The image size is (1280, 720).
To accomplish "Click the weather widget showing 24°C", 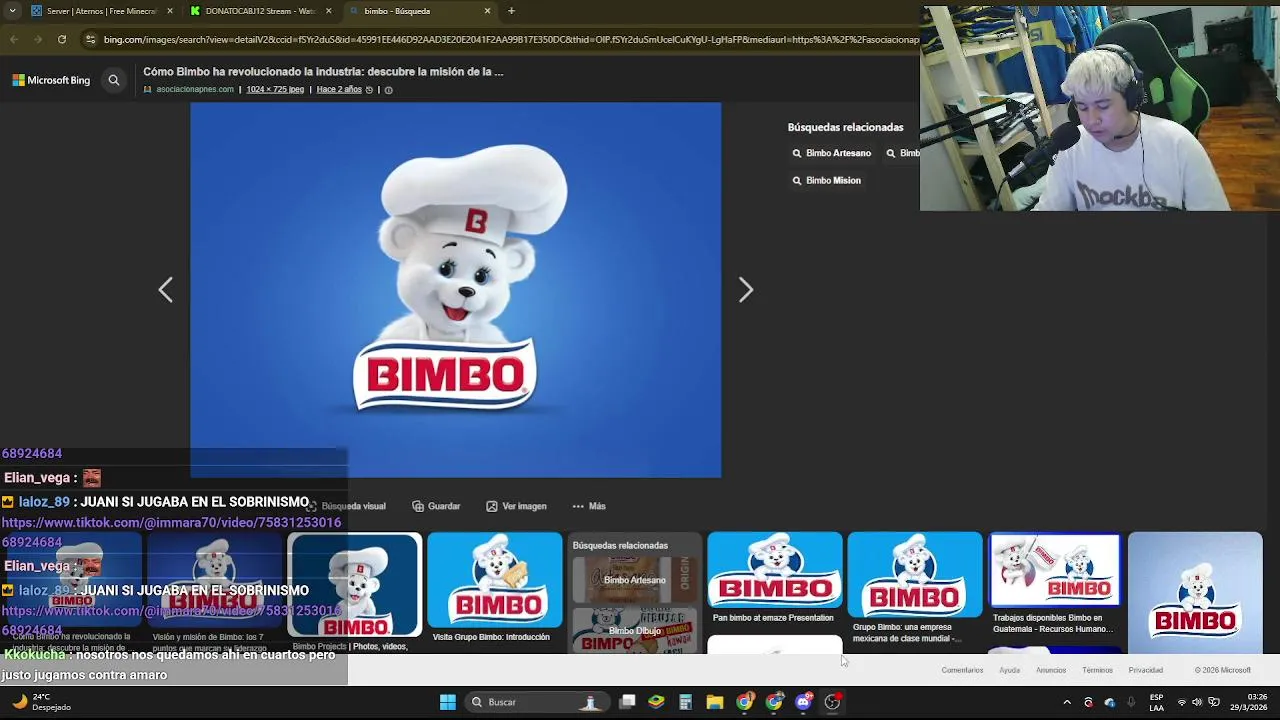I will pos(40,702).
